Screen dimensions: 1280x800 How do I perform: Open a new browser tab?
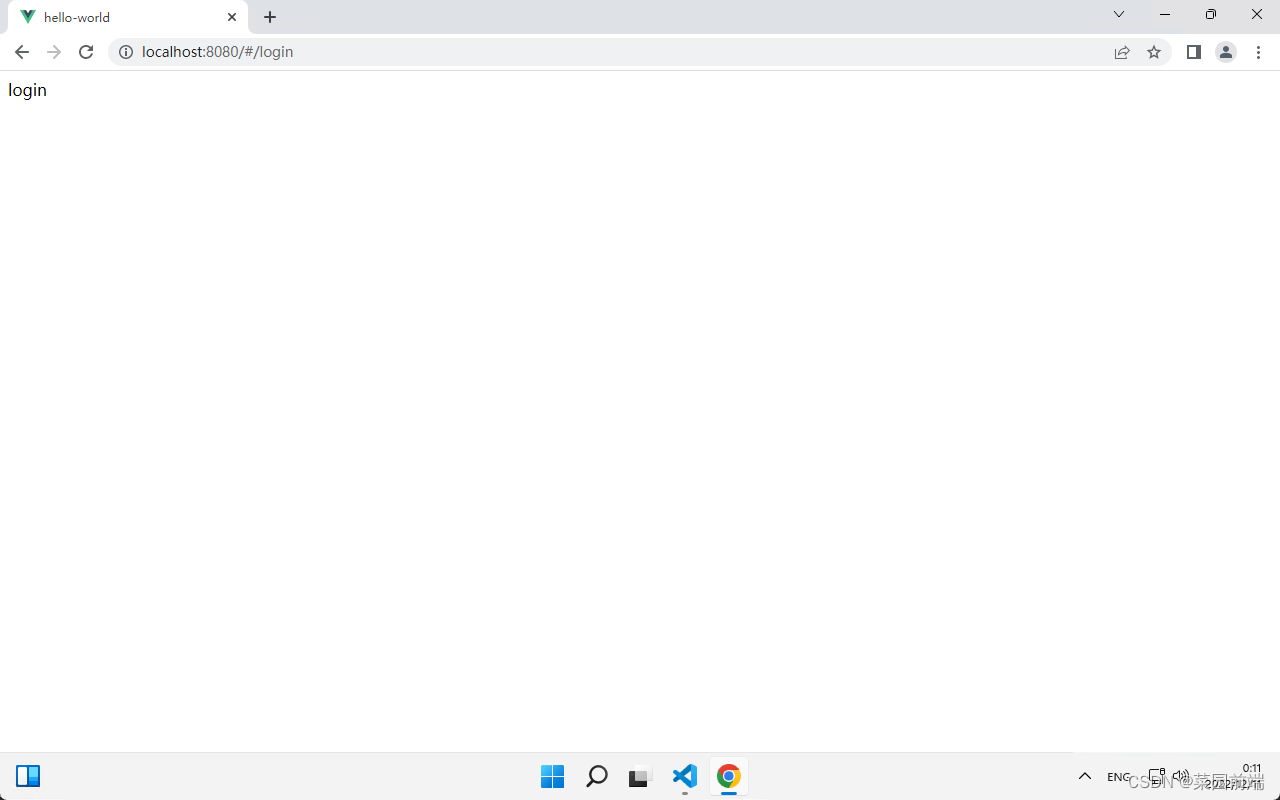(x=270, y=17)
